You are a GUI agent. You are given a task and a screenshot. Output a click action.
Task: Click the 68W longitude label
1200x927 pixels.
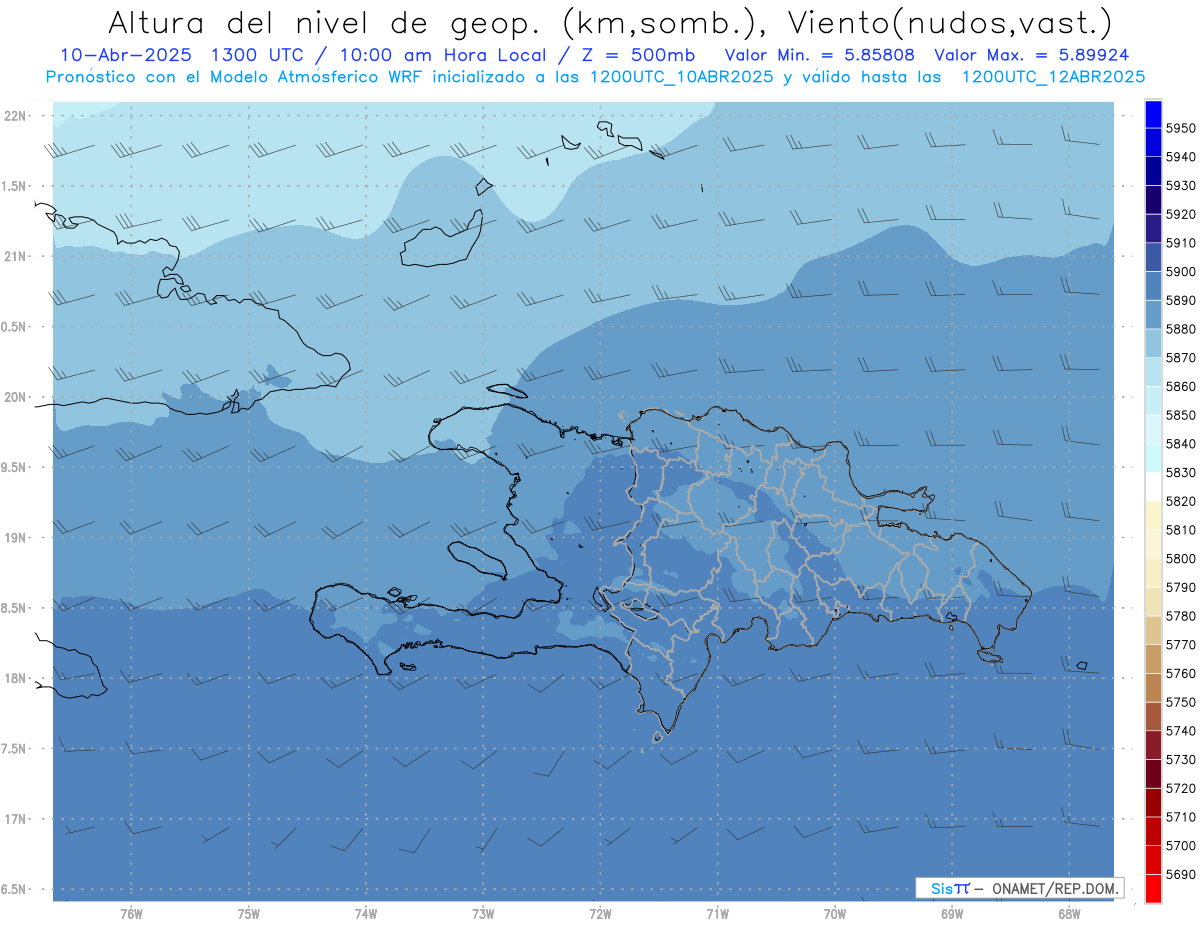[x=1069, y=913]
